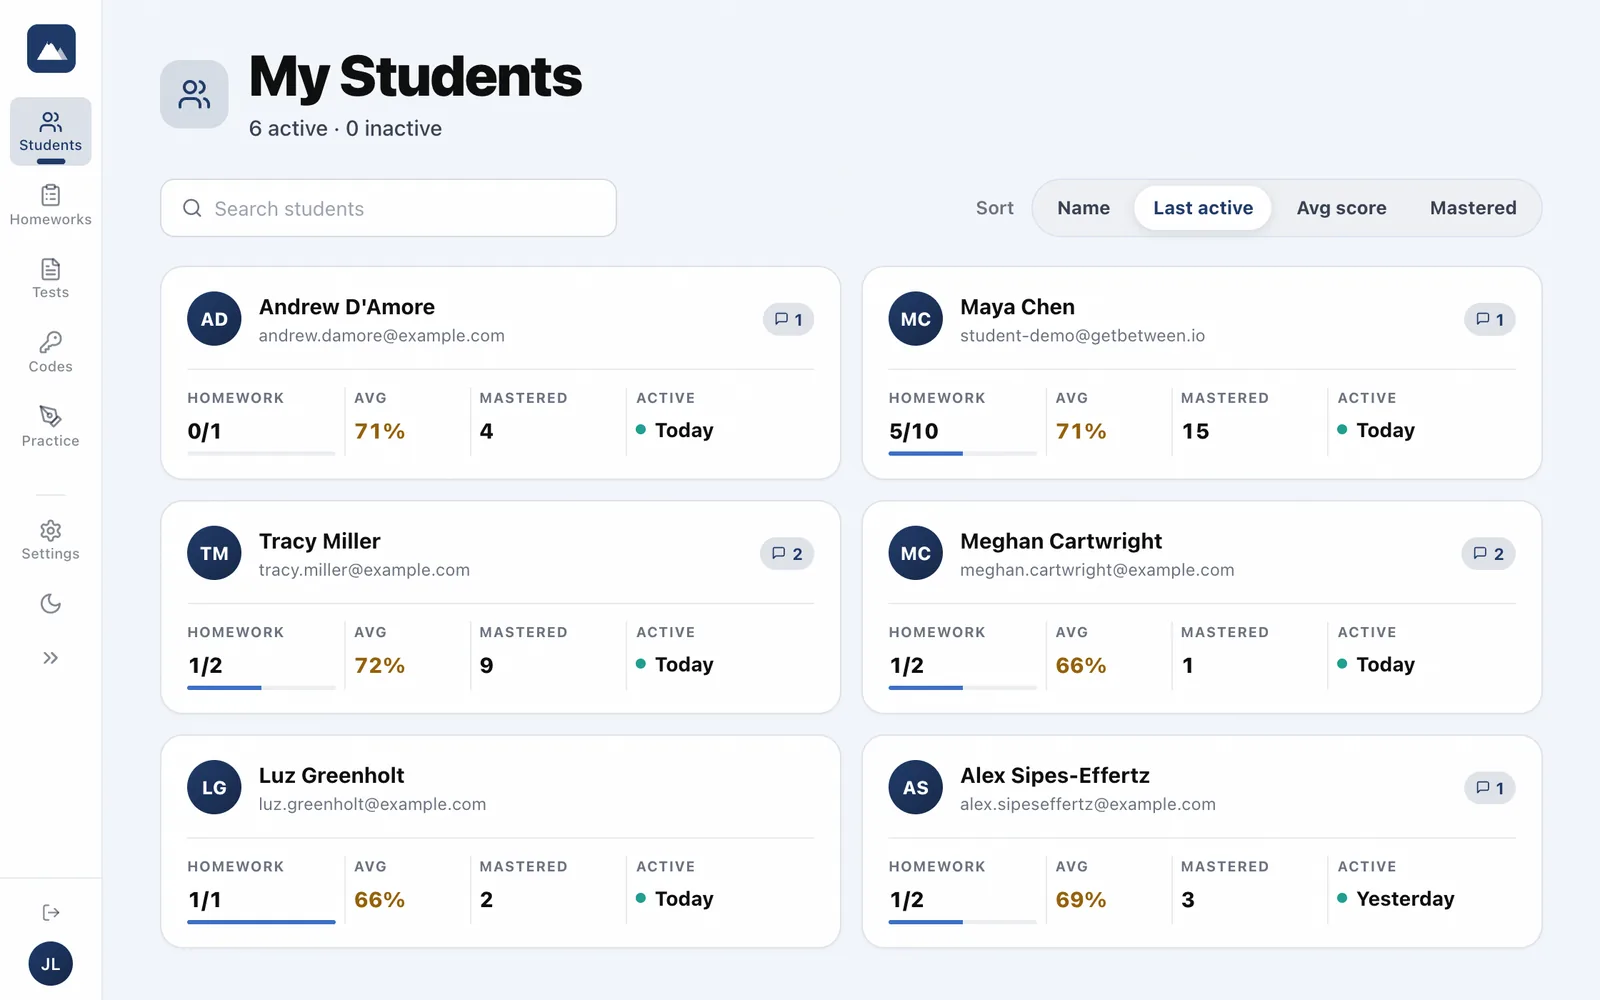Toggle dark mode moon icon
Image resolution: width=1600 pixels, height=1000 pixels.
click(51, 603)
